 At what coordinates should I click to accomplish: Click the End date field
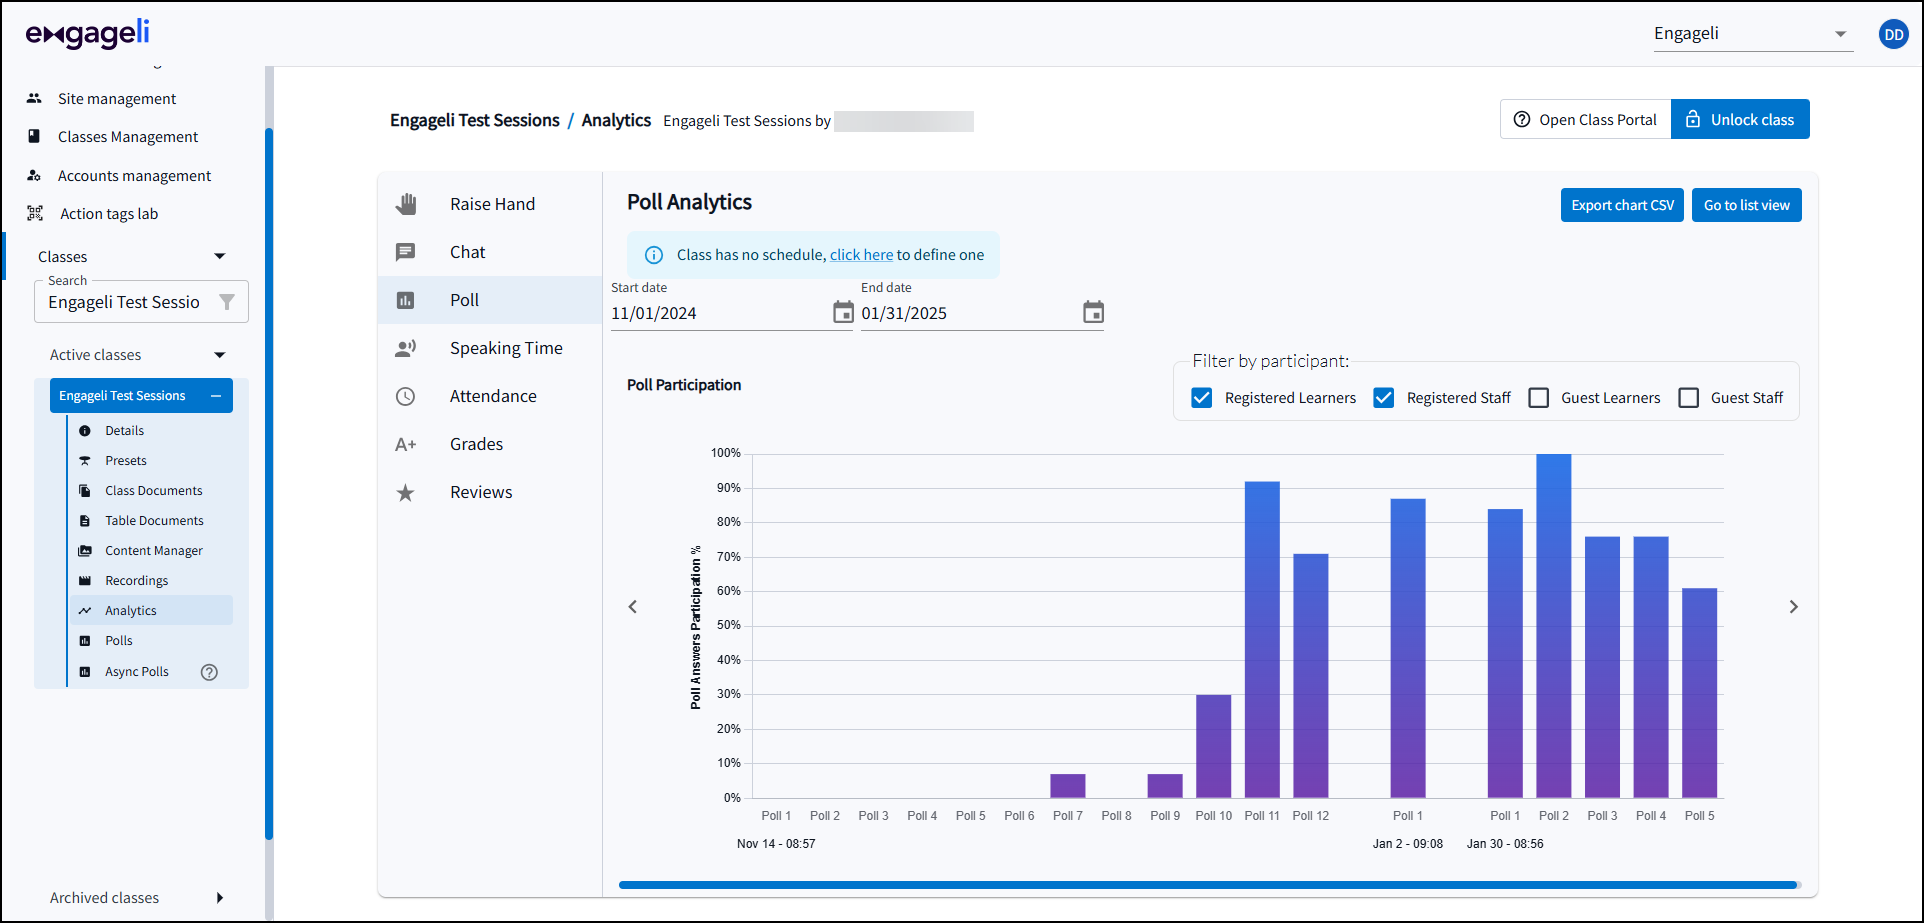coord(970,313)
